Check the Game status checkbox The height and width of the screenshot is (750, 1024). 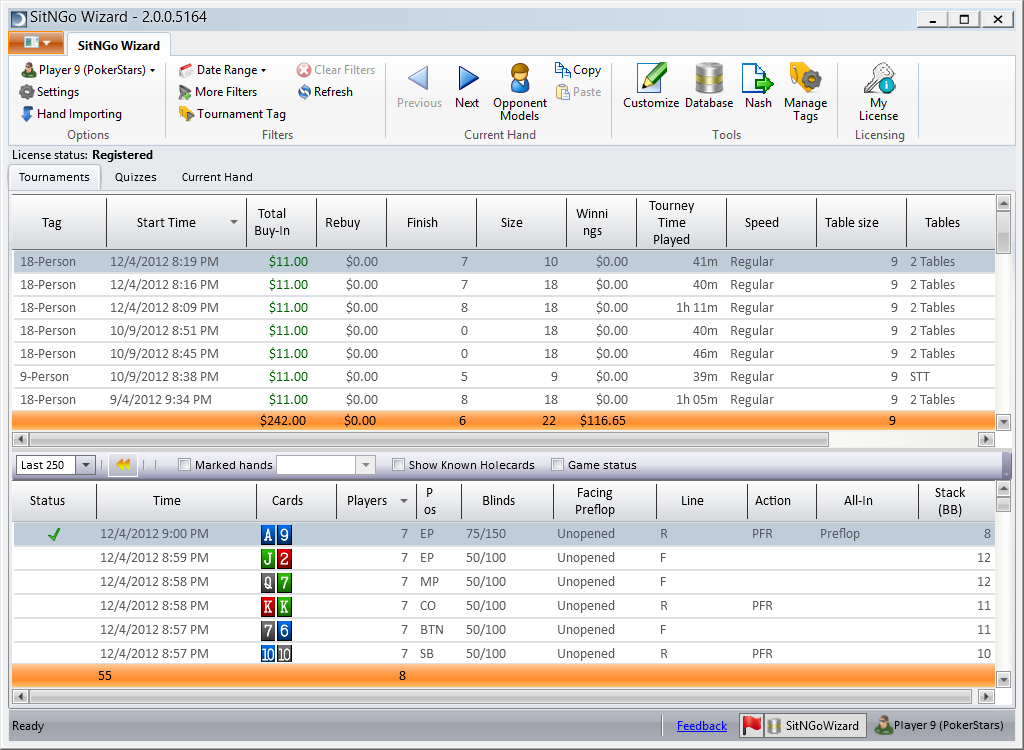tap(558, 465)
